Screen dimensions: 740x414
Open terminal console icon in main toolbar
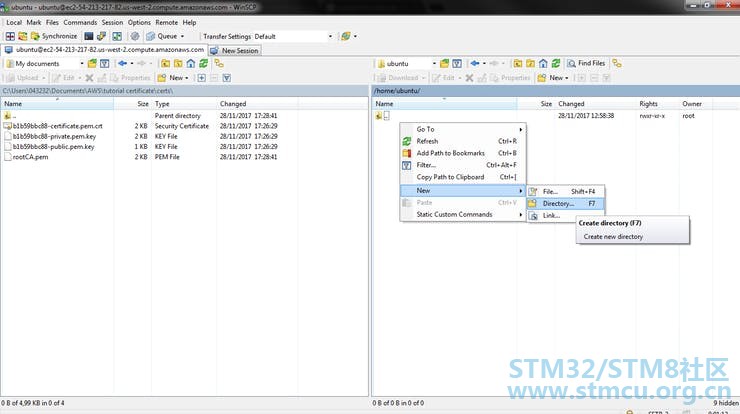point(89,36)
